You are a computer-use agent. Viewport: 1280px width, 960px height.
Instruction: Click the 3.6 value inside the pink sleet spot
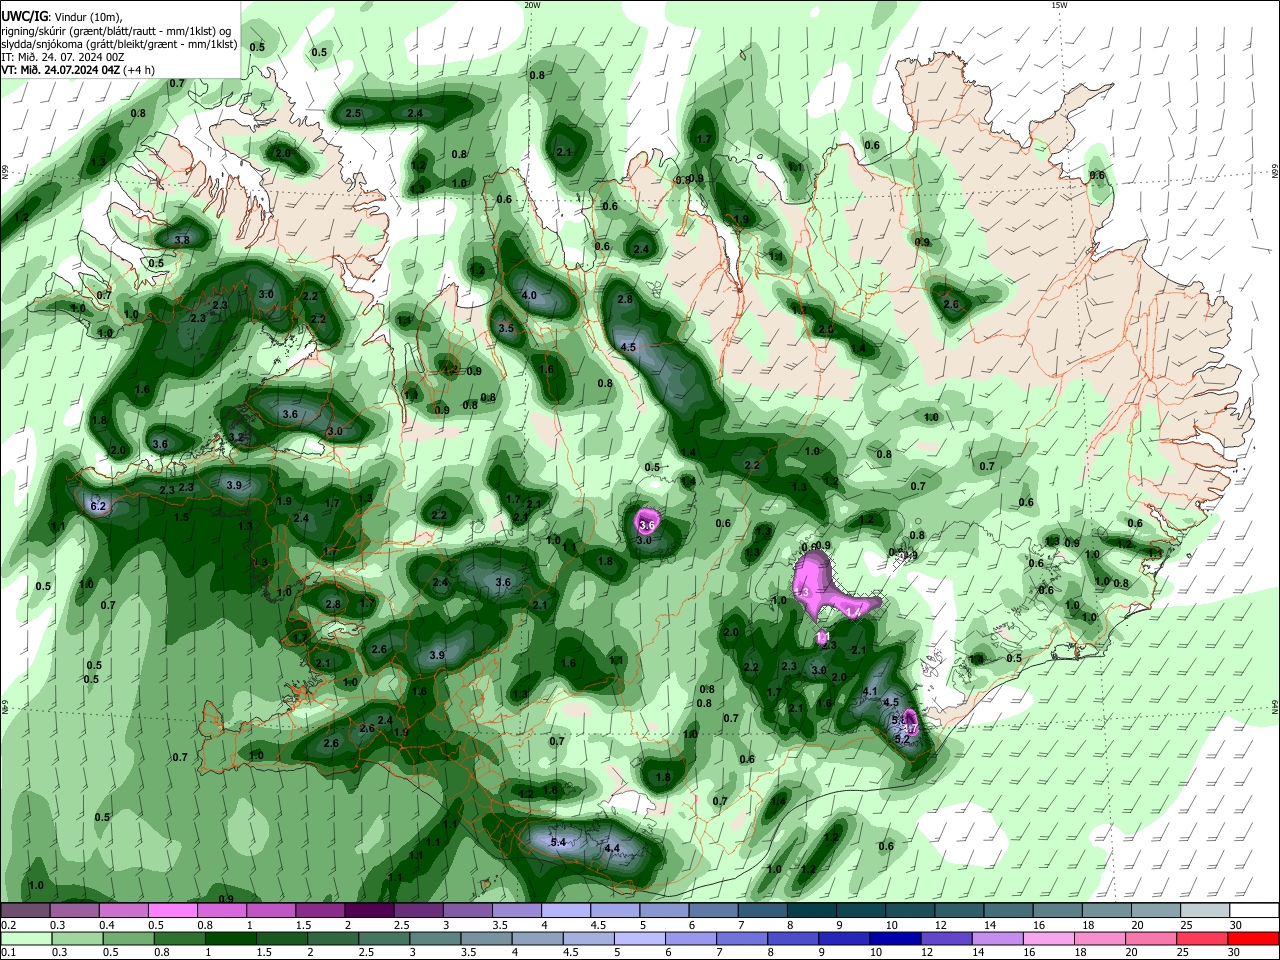(646, 524)
